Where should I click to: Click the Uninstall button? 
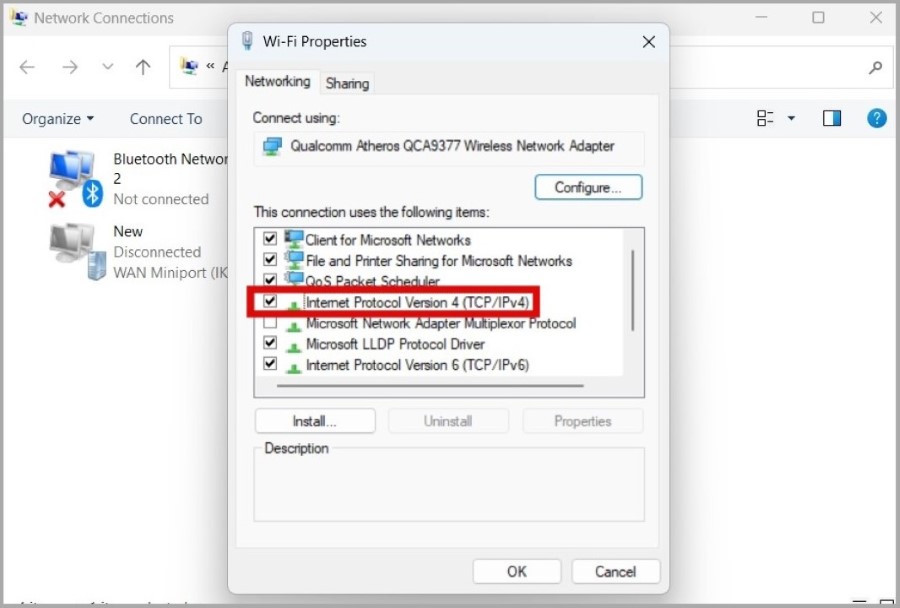pos(448,421)
